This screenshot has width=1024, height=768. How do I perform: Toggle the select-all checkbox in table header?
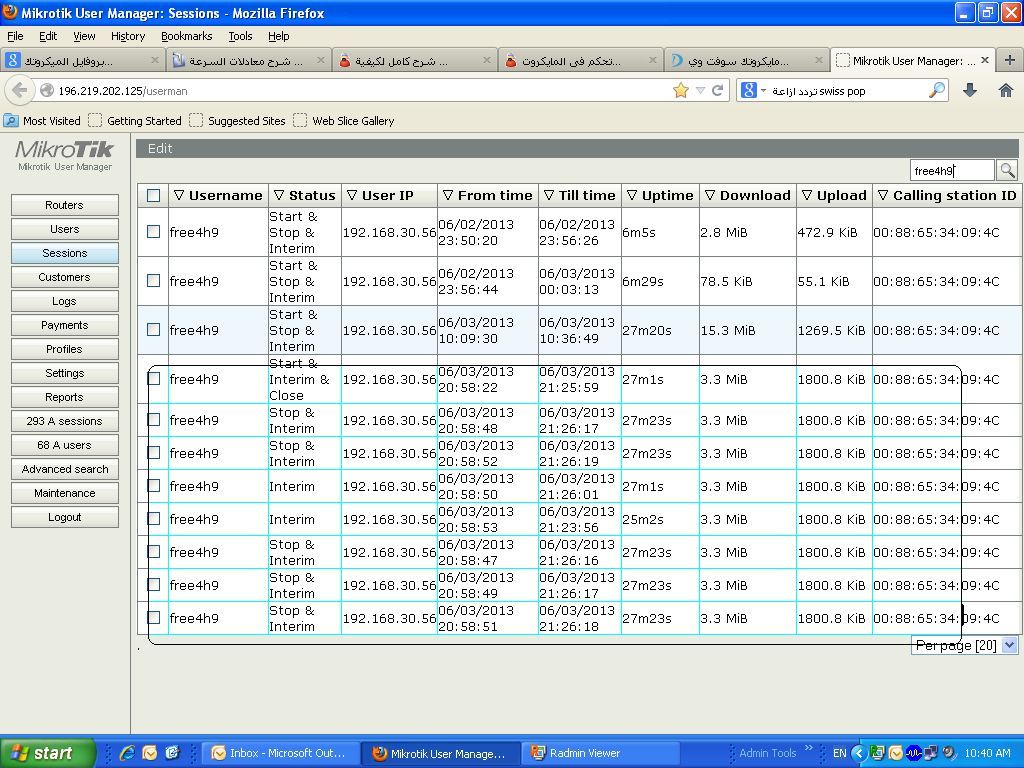pyautogui.click(x=153, y=195)
